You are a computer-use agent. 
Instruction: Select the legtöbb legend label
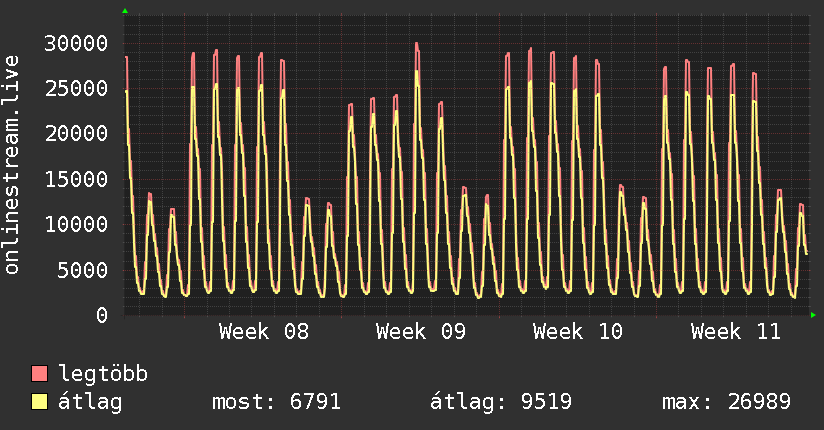(x=104, y=373)
